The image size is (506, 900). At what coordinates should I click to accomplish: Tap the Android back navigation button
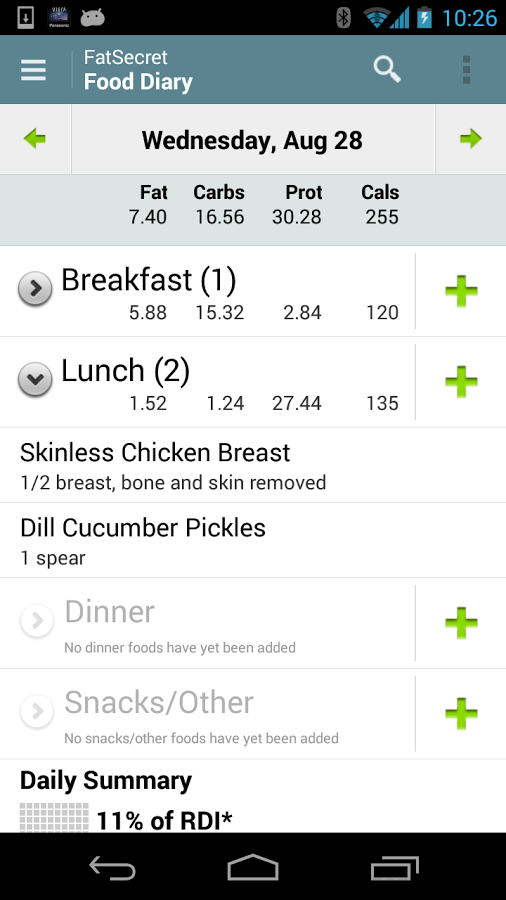(112, 867)
